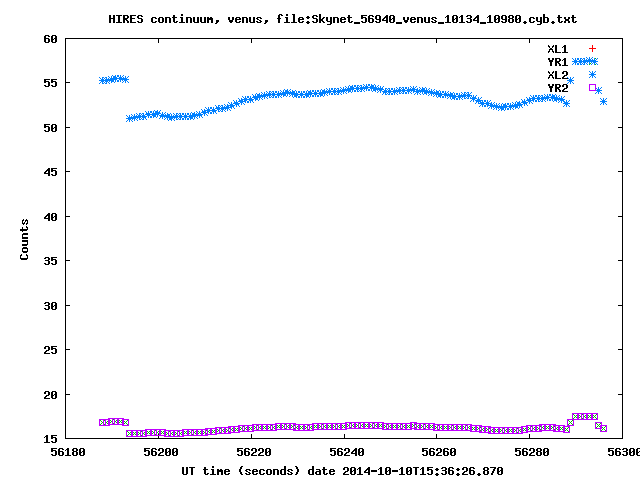Click x-axis tick label 56200

coord(161,453)
